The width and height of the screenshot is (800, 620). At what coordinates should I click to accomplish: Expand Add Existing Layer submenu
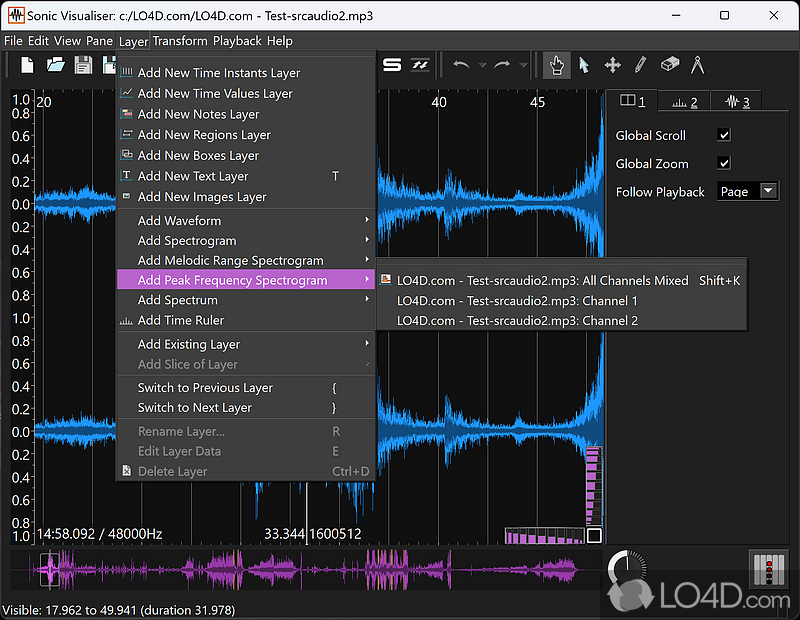click(246, 344)
